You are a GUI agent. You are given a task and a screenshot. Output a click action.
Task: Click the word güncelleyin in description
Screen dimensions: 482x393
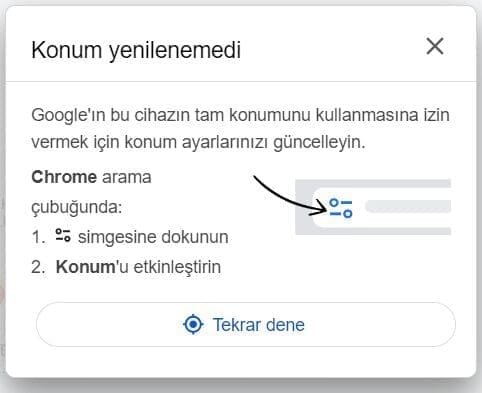319,143
